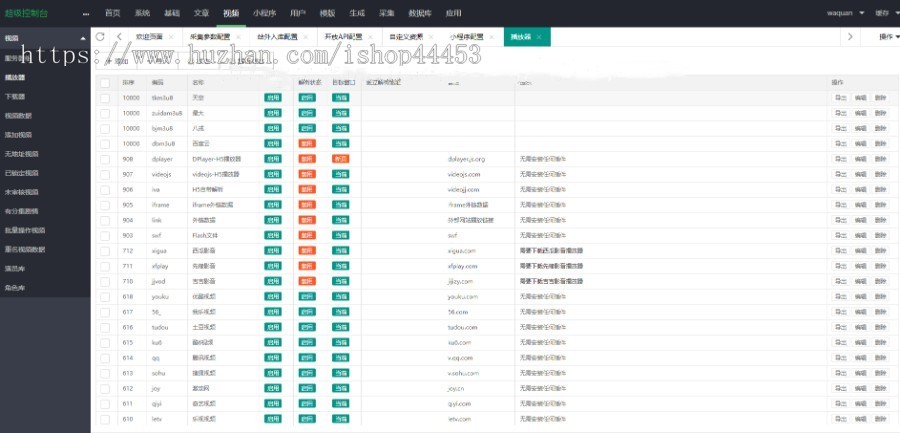This screenshot has width=900, height=433.
Task: Open the 应用 top menu
Action: (453, 13)
